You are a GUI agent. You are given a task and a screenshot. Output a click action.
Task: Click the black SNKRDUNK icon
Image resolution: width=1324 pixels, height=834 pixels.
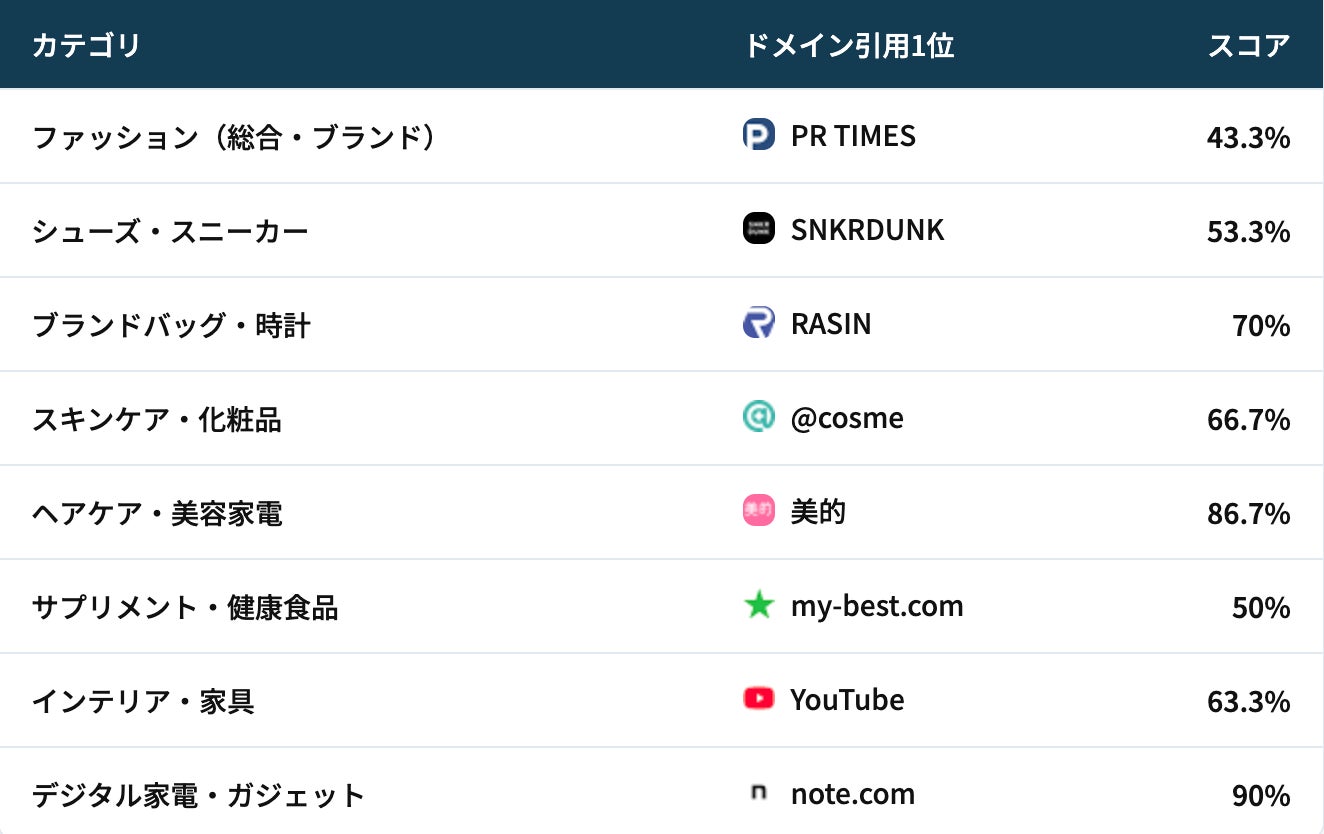[759, 229]
